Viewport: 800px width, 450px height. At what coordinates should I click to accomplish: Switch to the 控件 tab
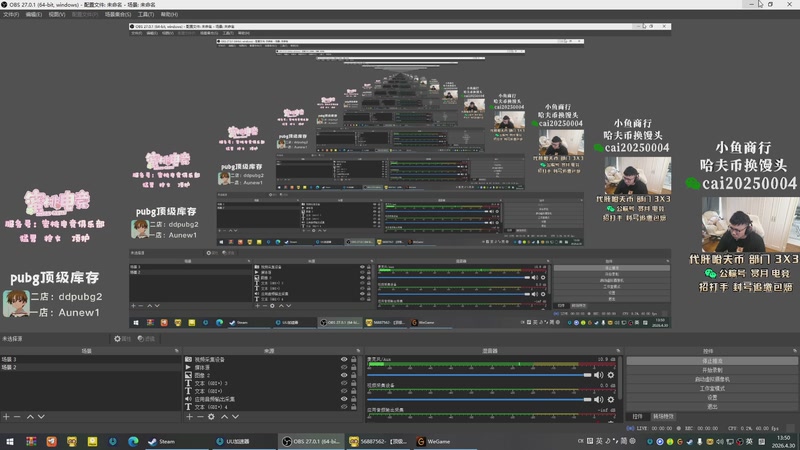pos(637,416)
